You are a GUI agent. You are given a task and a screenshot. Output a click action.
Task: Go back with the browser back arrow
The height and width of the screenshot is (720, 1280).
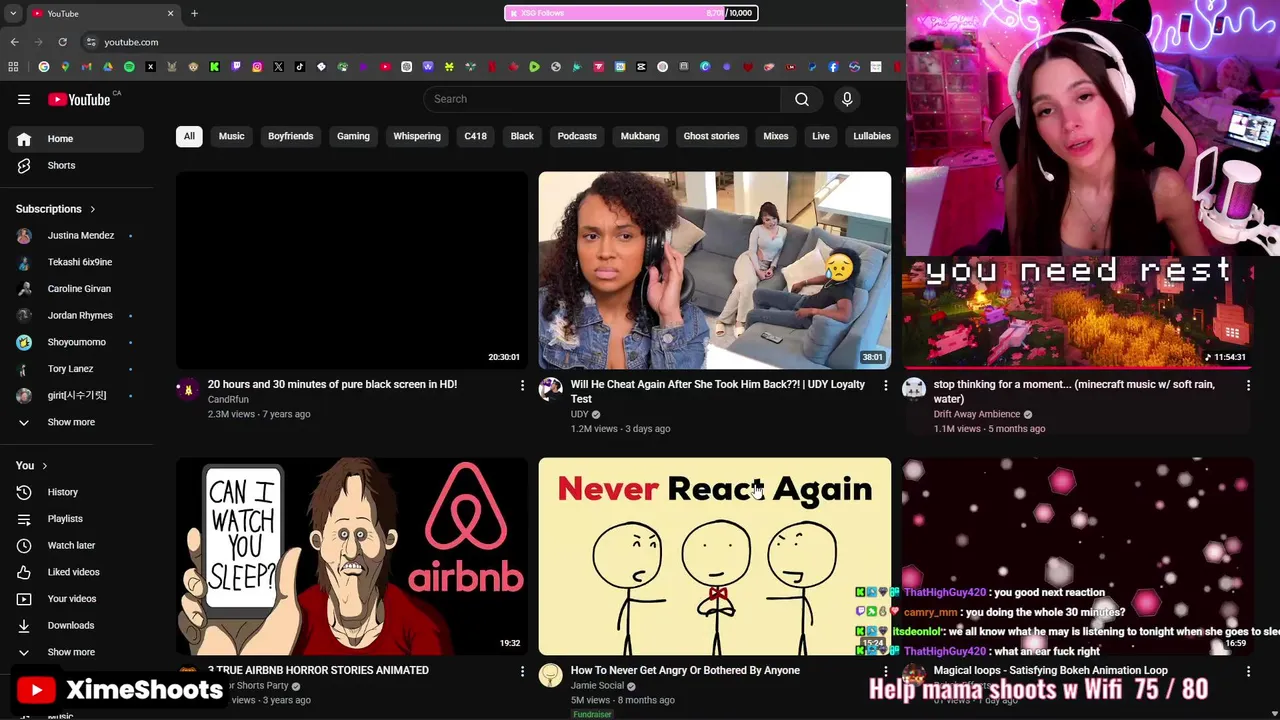click(x=14, y=42)
